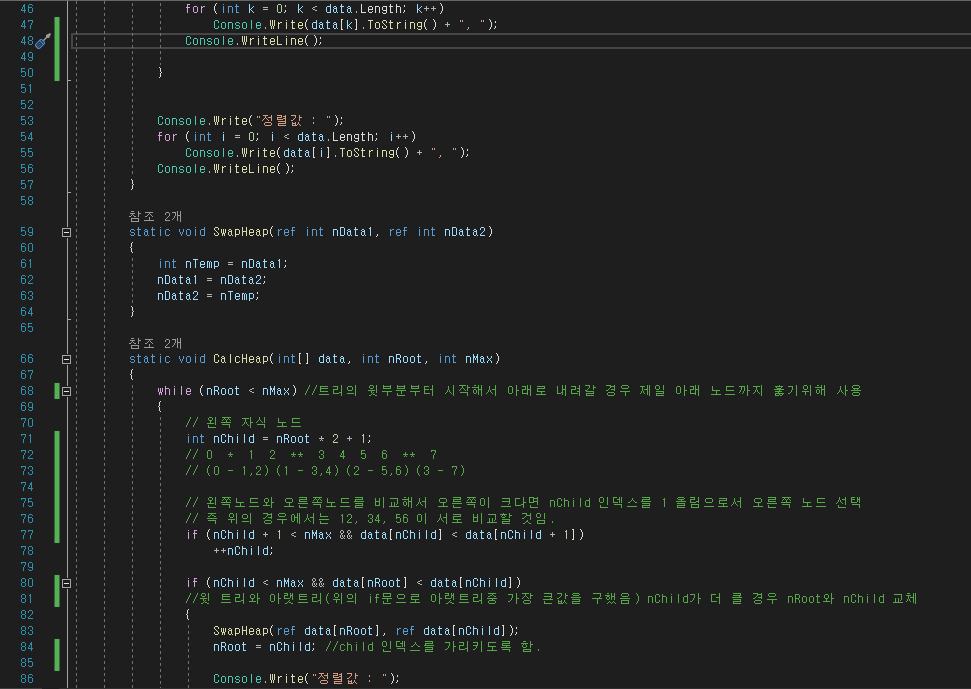Click the 'for (int i = 0' loop on line 54
The width and height of the screenshot is (971, 689).
click(287, 137)
